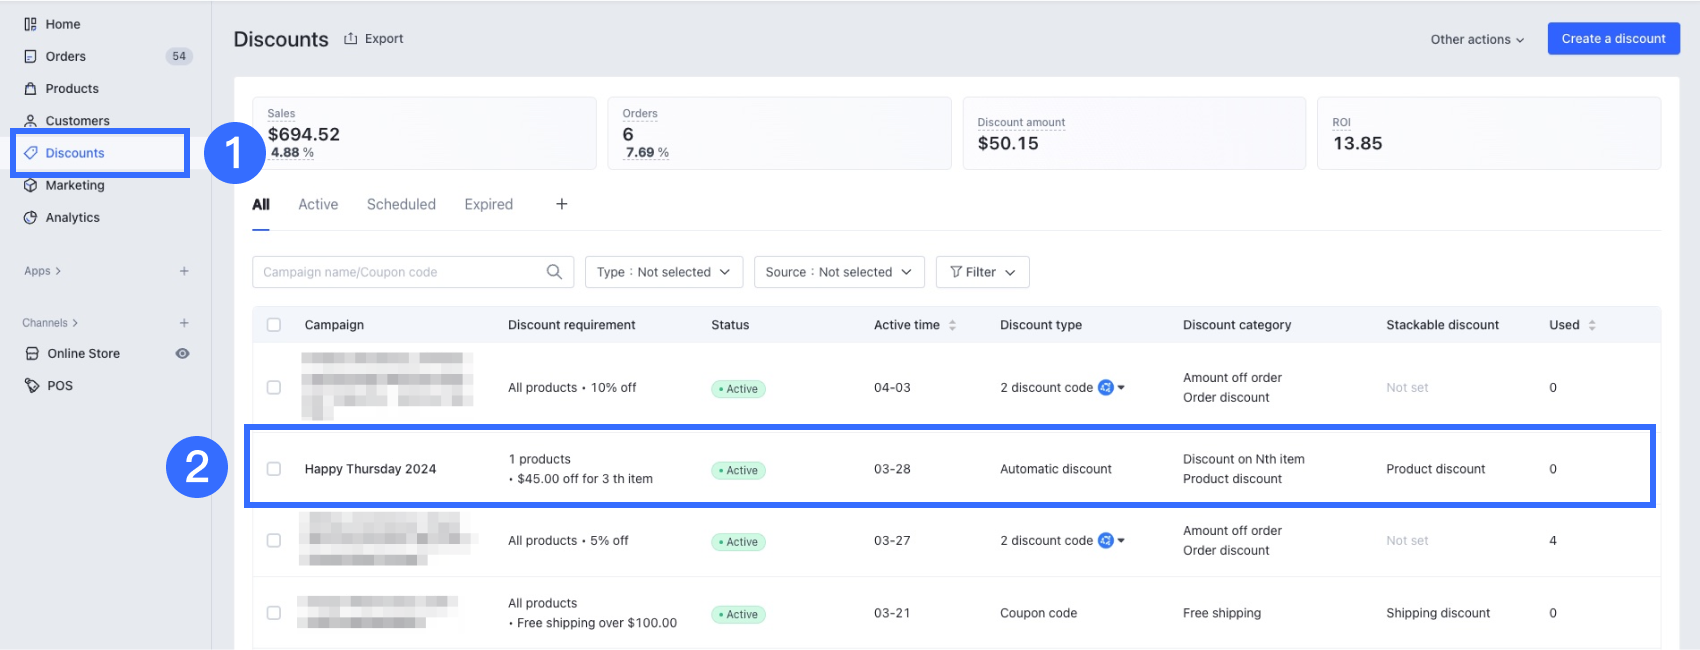Click the ROI 13.85 card
Viewport: 1700px width, 650px height.
(1489, 133)
